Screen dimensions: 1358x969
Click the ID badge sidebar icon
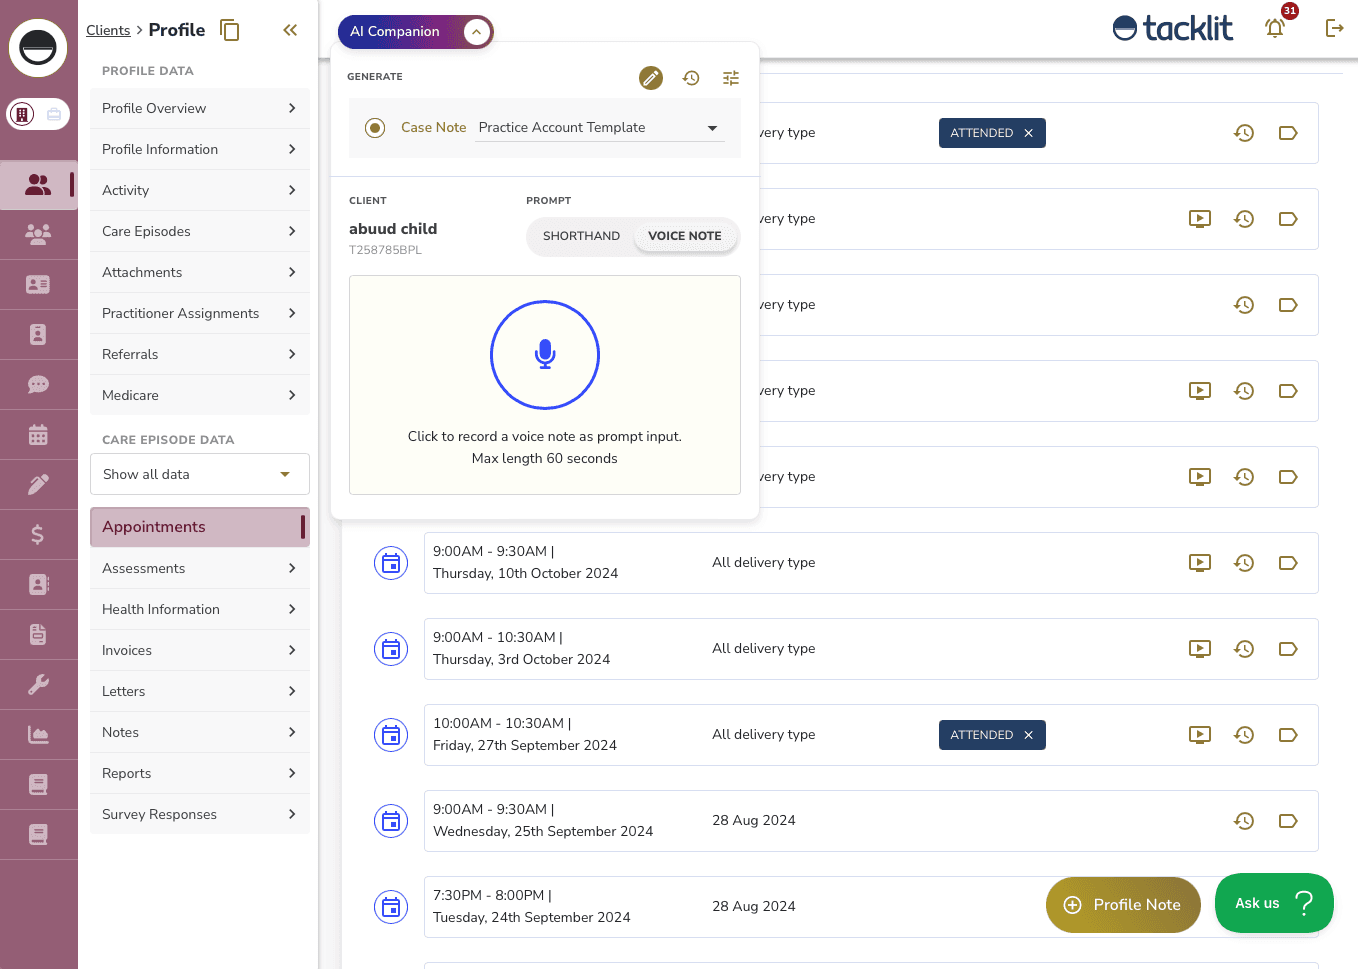click(x=38, y=334)
